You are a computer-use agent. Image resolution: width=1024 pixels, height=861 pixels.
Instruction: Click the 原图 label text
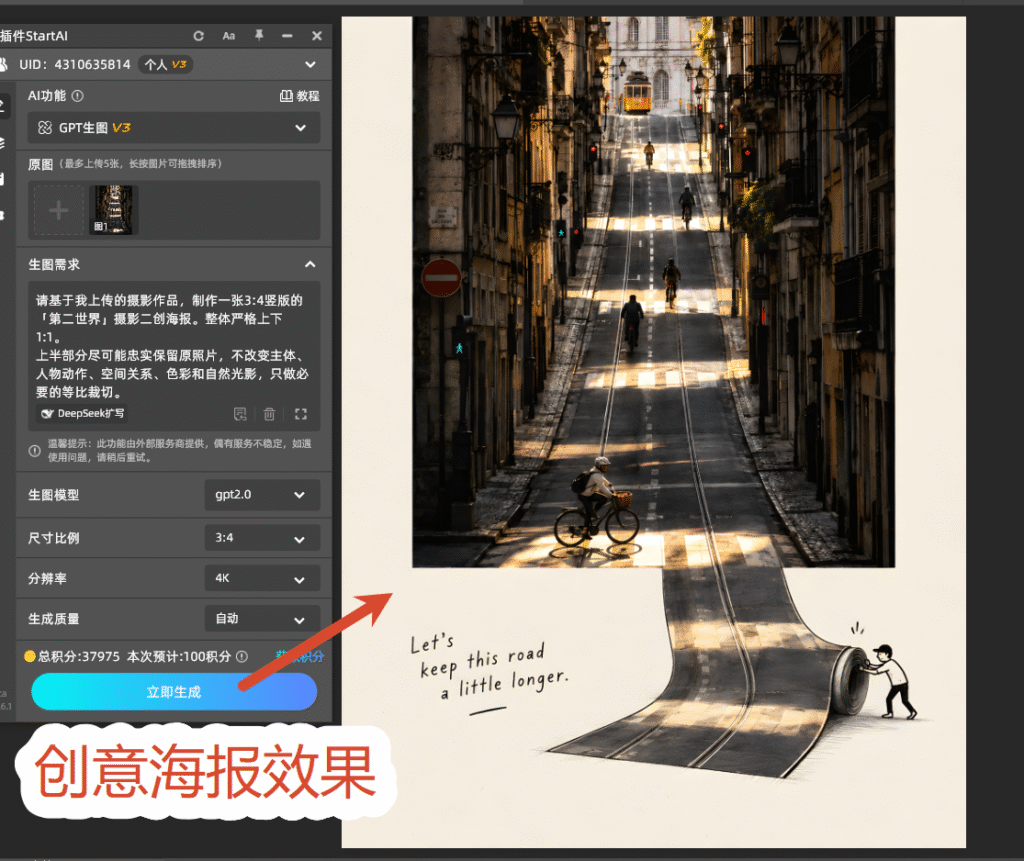[40, 164]
